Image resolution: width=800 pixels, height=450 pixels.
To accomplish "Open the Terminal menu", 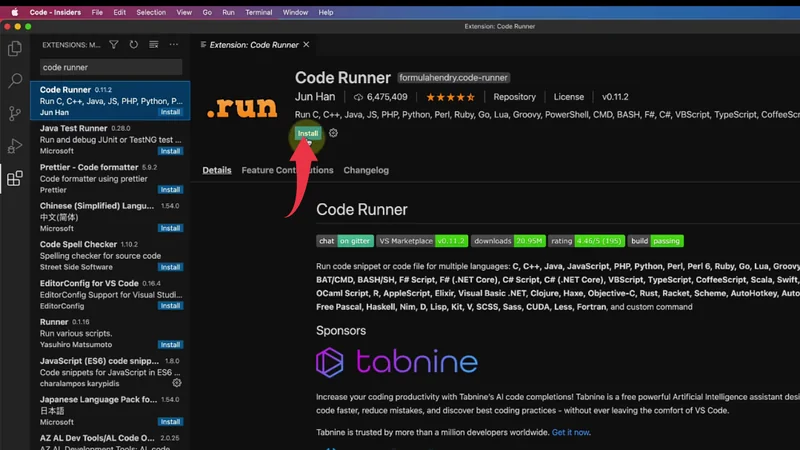I will click(258, 12).
